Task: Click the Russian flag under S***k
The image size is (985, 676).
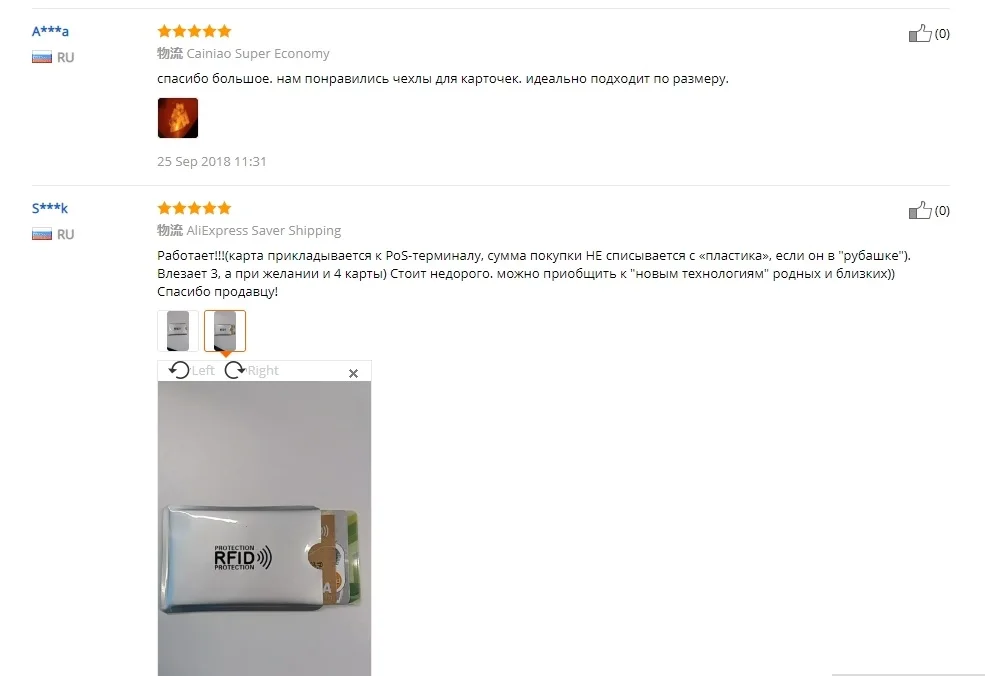Action: coord(41,235)
